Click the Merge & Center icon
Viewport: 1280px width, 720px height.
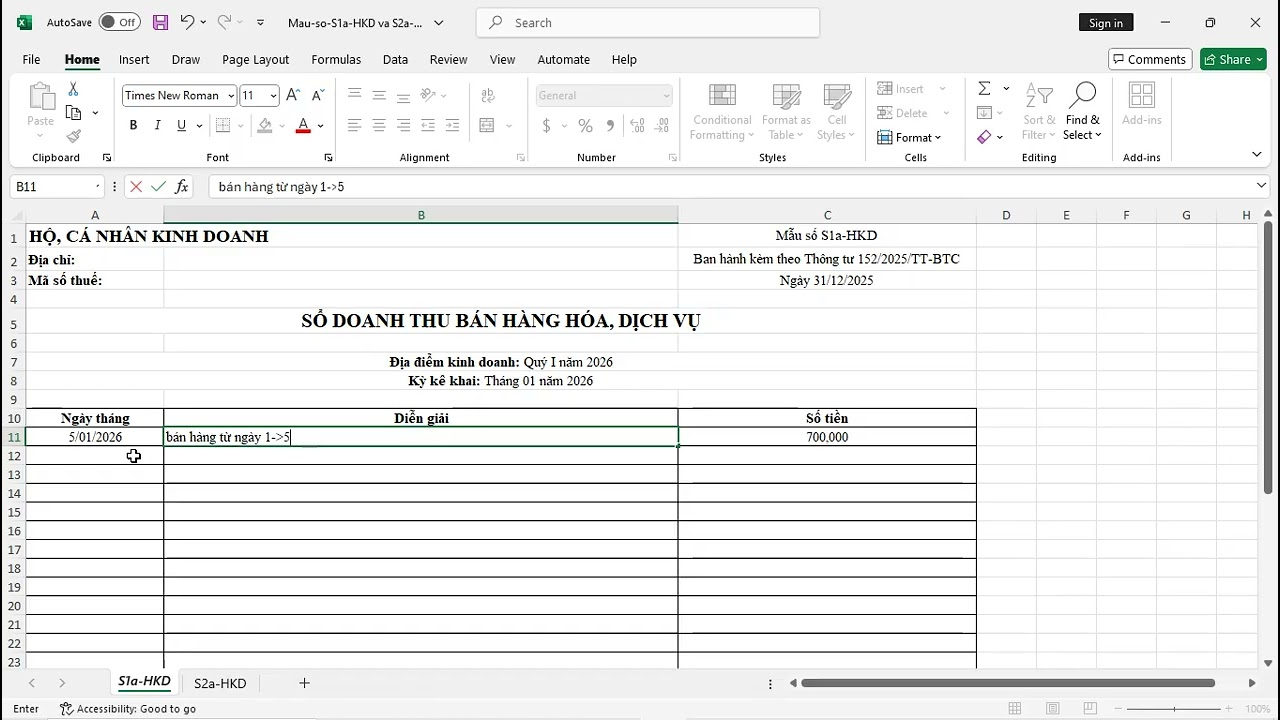click(x=487, y=125)
